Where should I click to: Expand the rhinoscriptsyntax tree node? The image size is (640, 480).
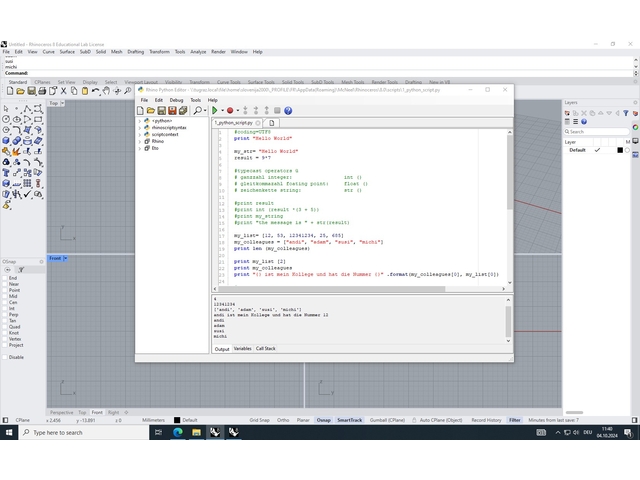click(x=140, y=128)
